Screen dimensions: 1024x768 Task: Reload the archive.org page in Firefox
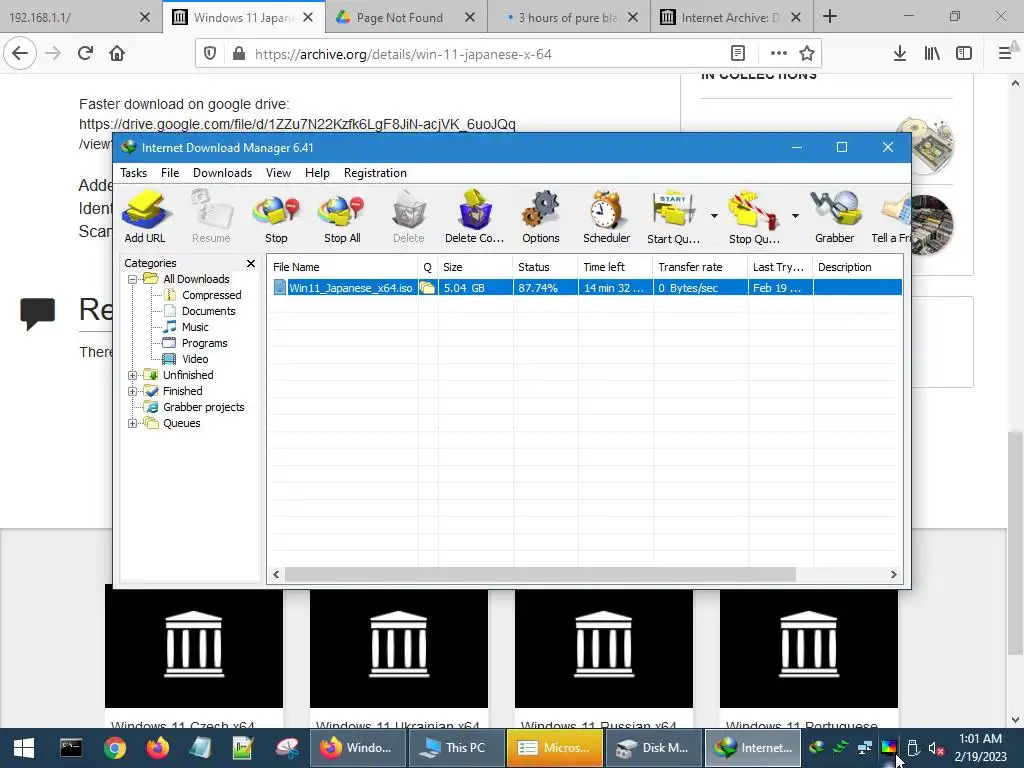click(x=86, y=54)
